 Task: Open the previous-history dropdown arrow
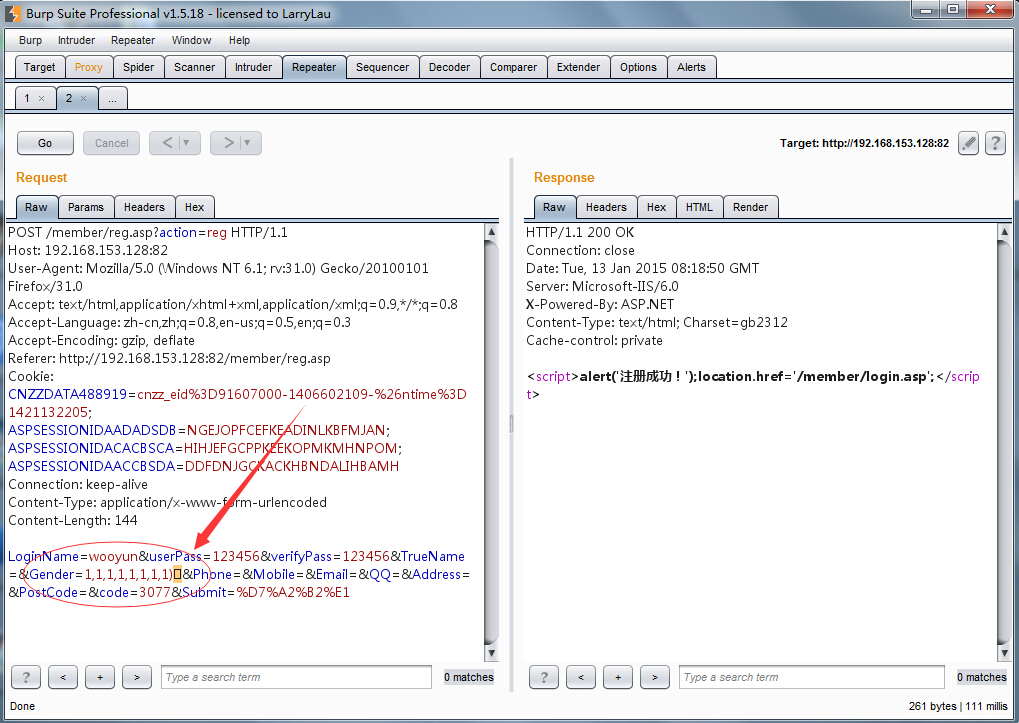click(187, 143)
